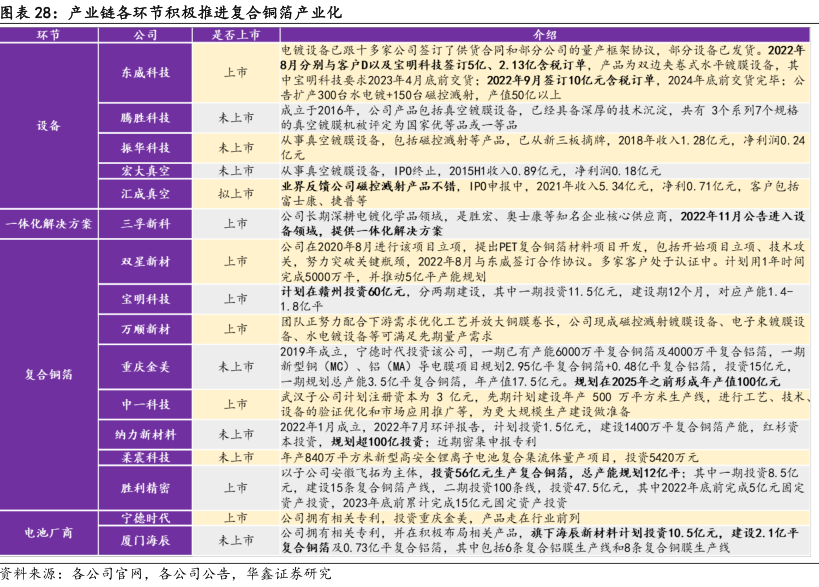Click the 重庆金美 company cell
Viewport: 819px width, 587px height.
(x=145, y=366)
